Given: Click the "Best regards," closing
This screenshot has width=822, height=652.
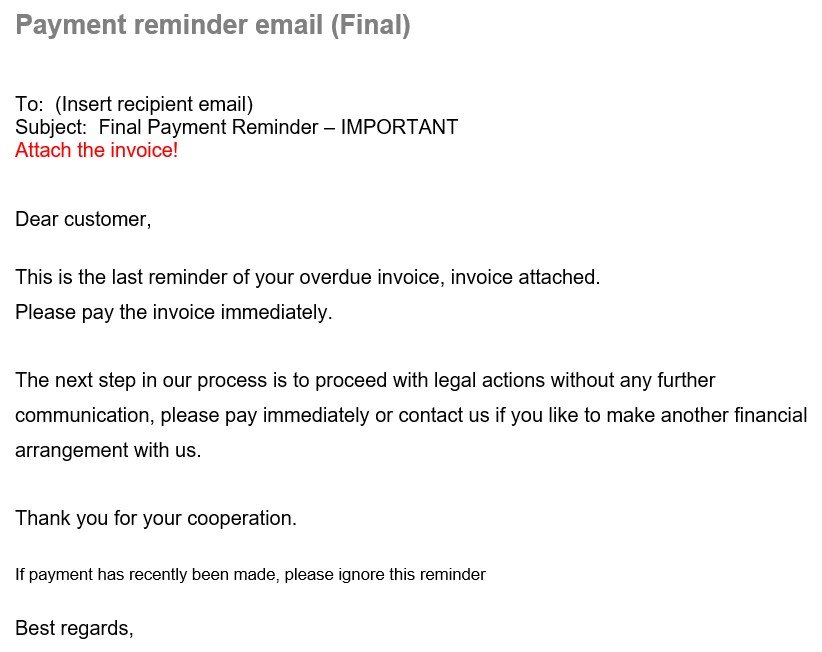Looking at the screenshot, I should 74,628.
